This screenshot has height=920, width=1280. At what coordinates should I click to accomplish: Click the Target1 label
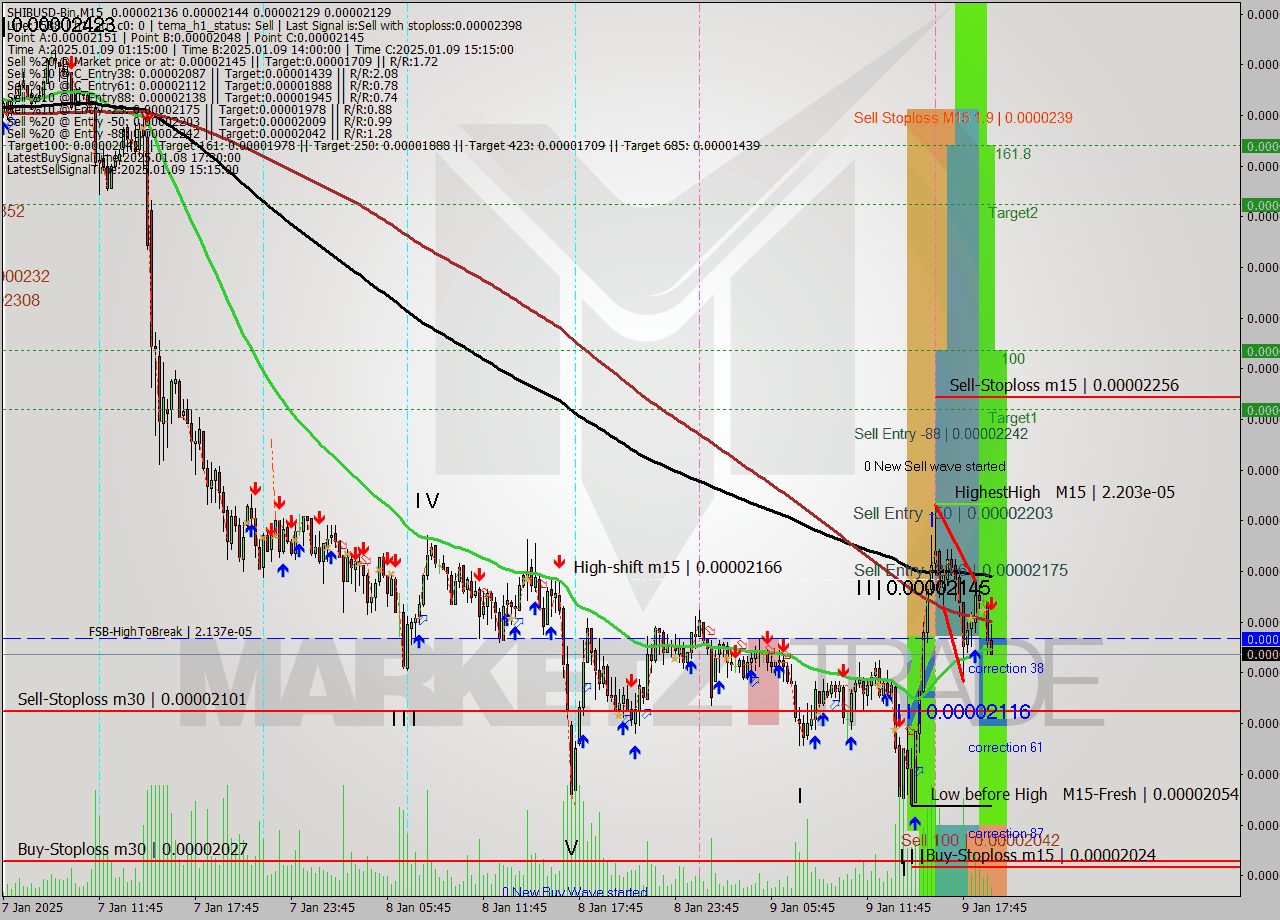(x=1013, y=418)
